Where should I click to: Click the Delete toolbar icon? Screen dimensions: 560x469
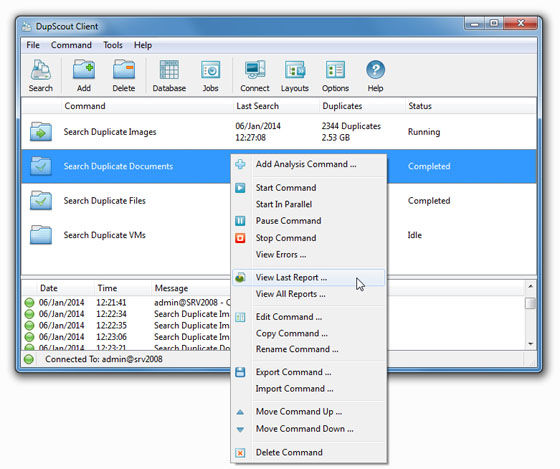click(x=124, y=76)
